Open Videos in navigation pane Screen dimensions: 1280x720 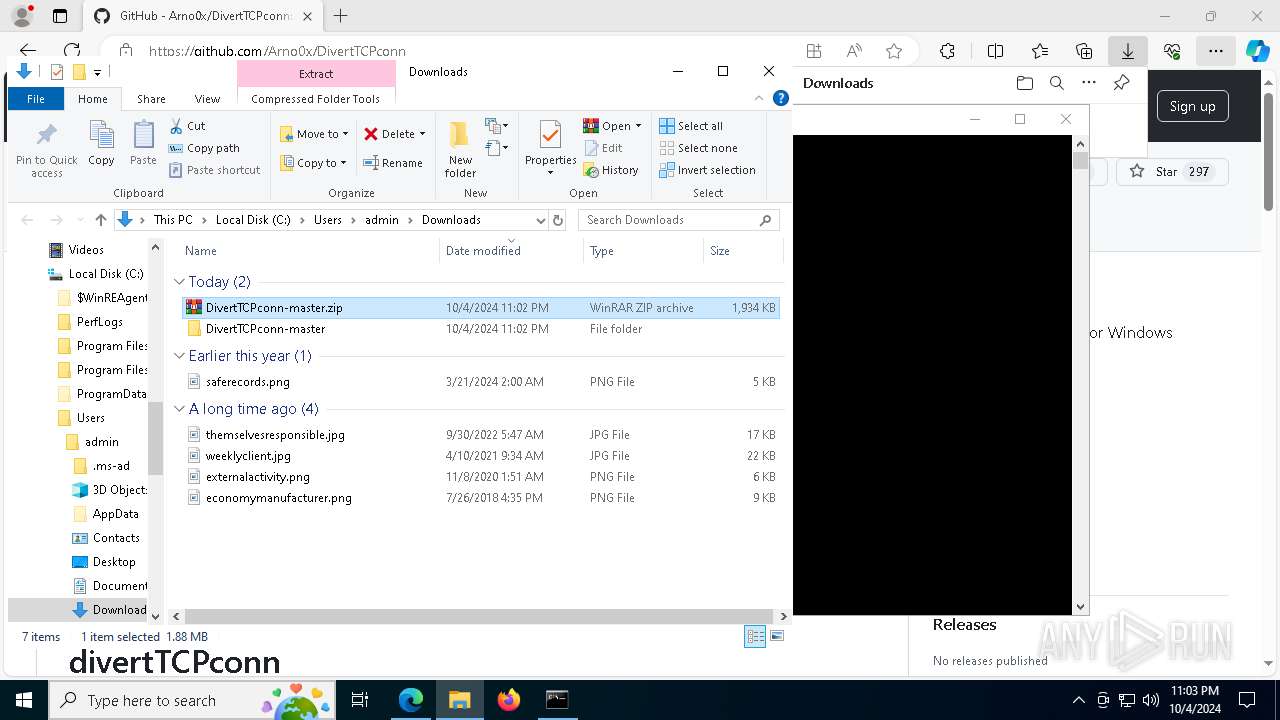click(86, 250)
